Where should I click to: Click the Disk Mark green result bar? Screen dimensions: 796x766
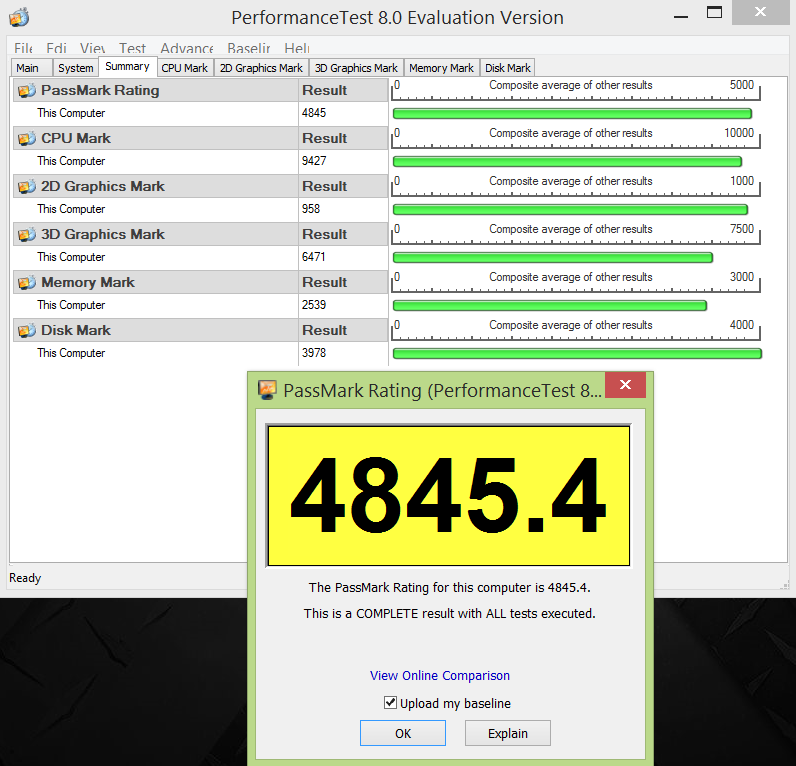click(x=577, y=353)
